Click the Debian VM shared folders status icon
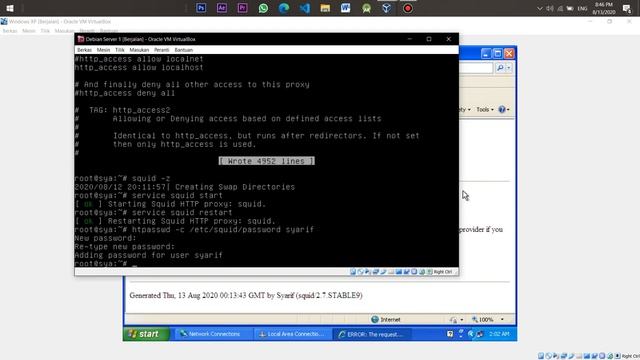Image resolution: width=640 pixels, height=360 pixels. click(x=391, y=272)
